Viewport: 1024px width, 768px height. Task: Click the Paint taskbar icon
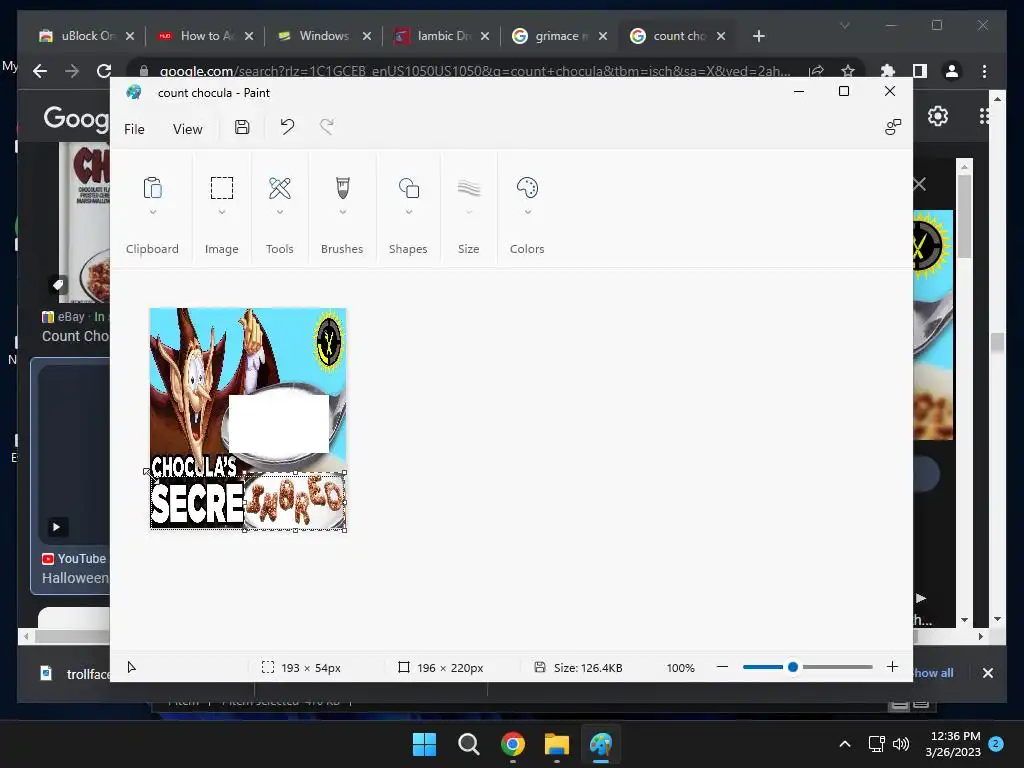tap(601, 744)
